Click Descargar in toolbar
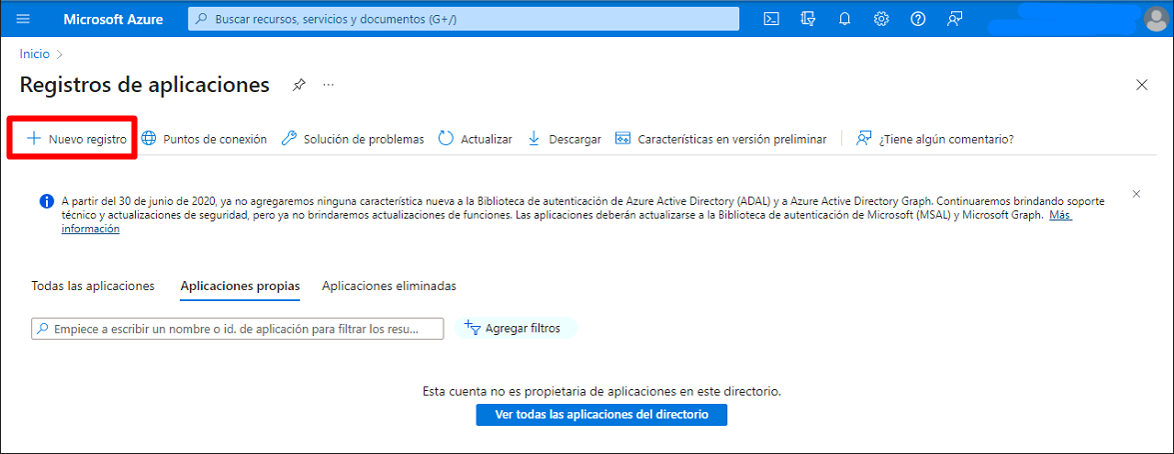Viewport: 1174px width, 454px height. coord(565,139)
